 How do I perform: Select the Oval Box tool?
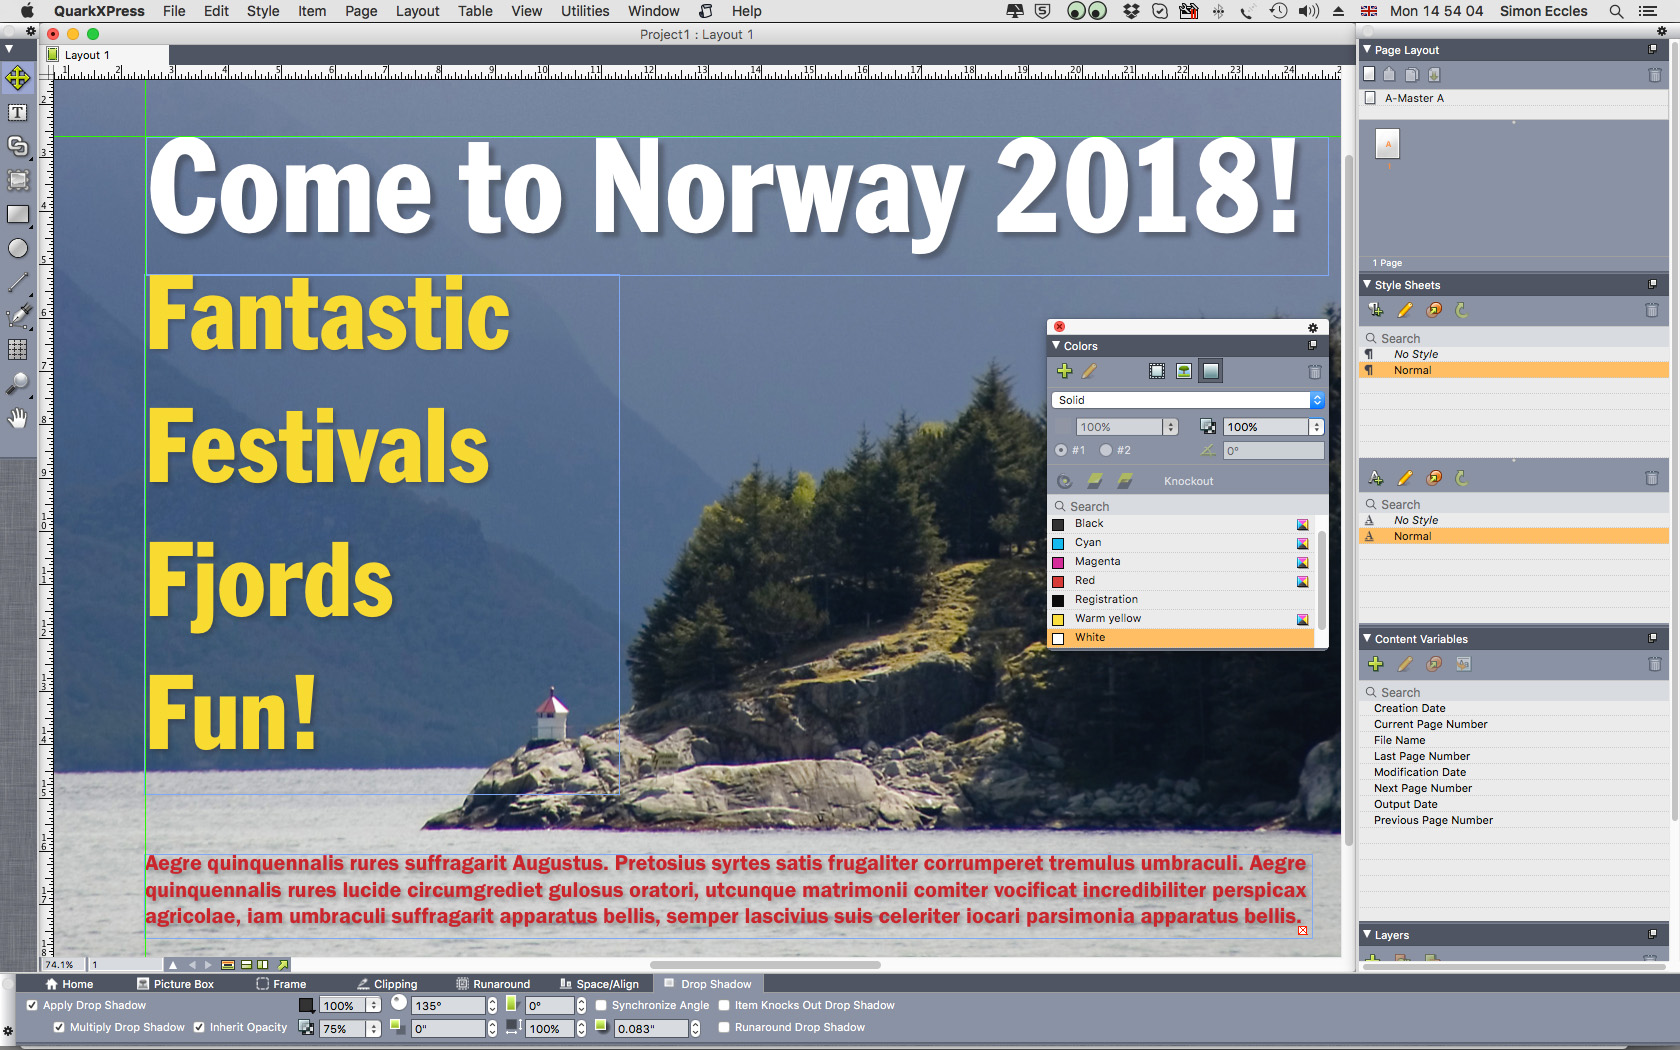point(17,248)
